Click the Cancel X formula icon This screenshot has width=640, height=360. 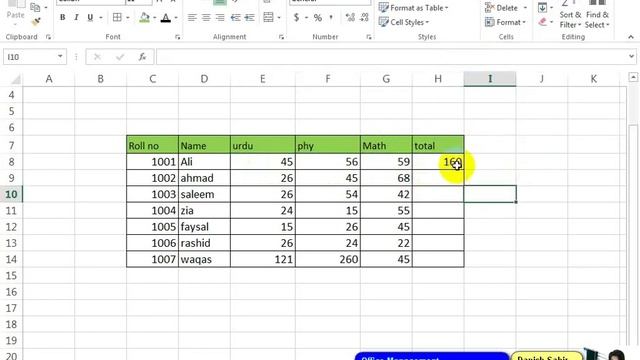(97, 57)
